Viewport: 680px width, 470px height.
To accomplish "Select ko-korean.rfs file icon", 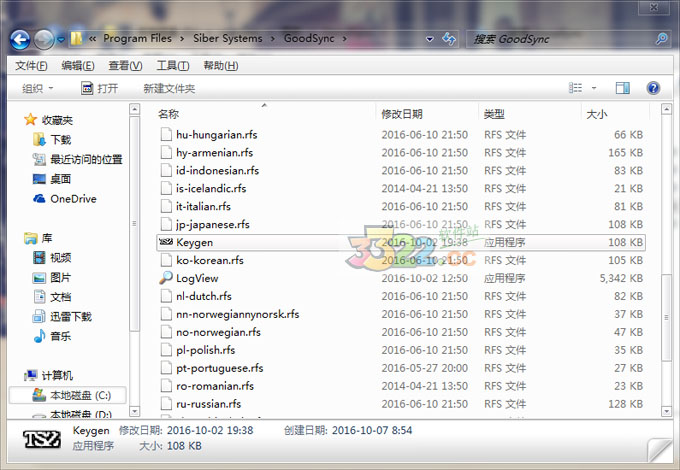I will click(x=166, y=260).
